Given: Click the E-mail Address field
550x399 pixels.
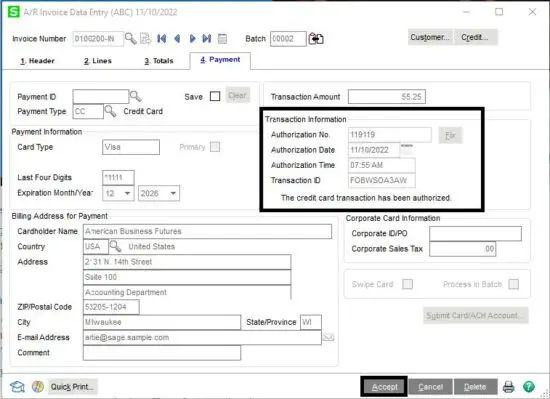Looking at the screenshot, I should (202, 338).
